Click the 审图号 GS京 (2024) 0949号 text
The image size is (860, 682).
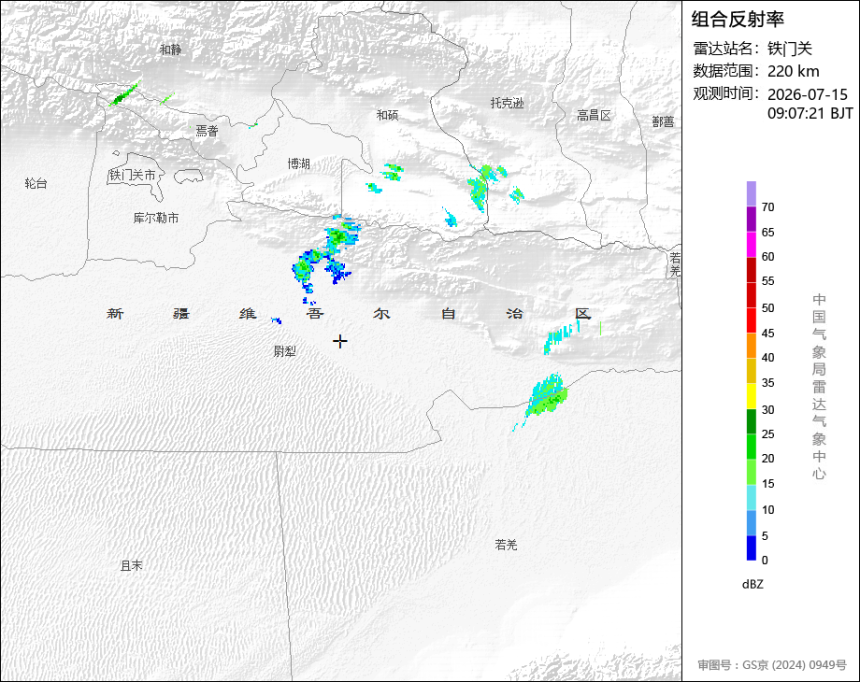tap(772, 664)
